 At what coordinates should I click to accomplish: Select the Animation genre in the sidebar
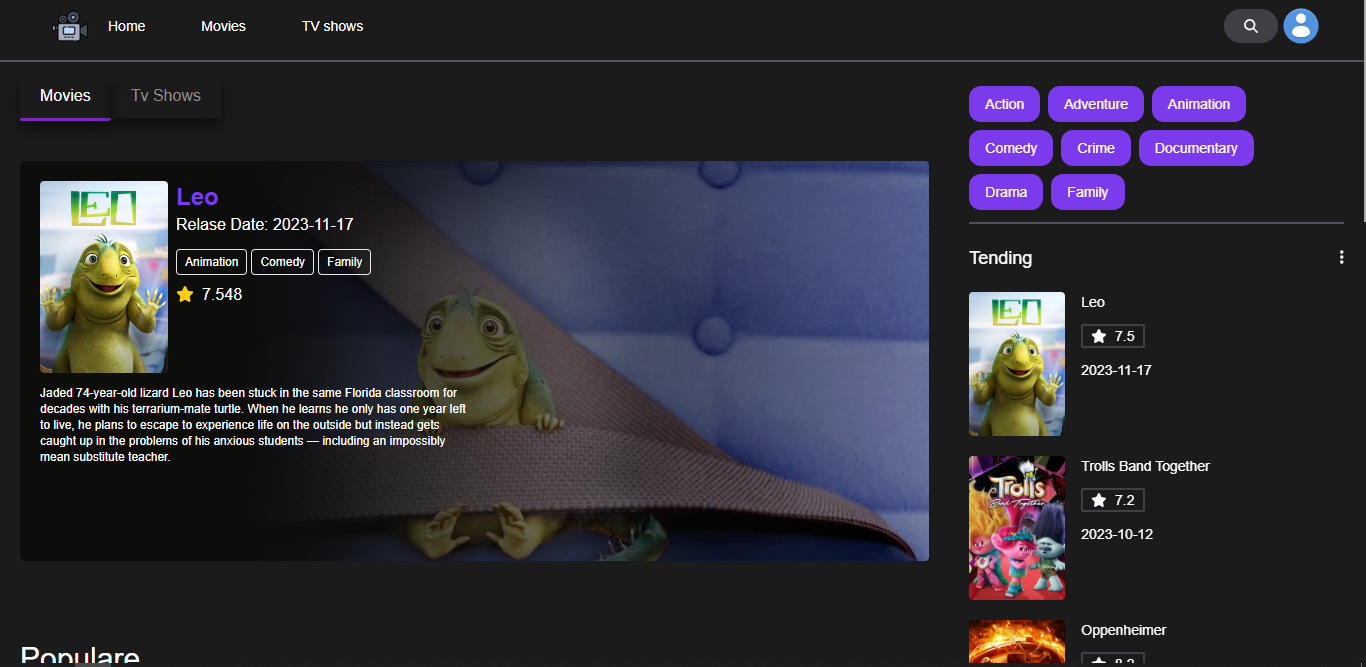[1199, 104]
